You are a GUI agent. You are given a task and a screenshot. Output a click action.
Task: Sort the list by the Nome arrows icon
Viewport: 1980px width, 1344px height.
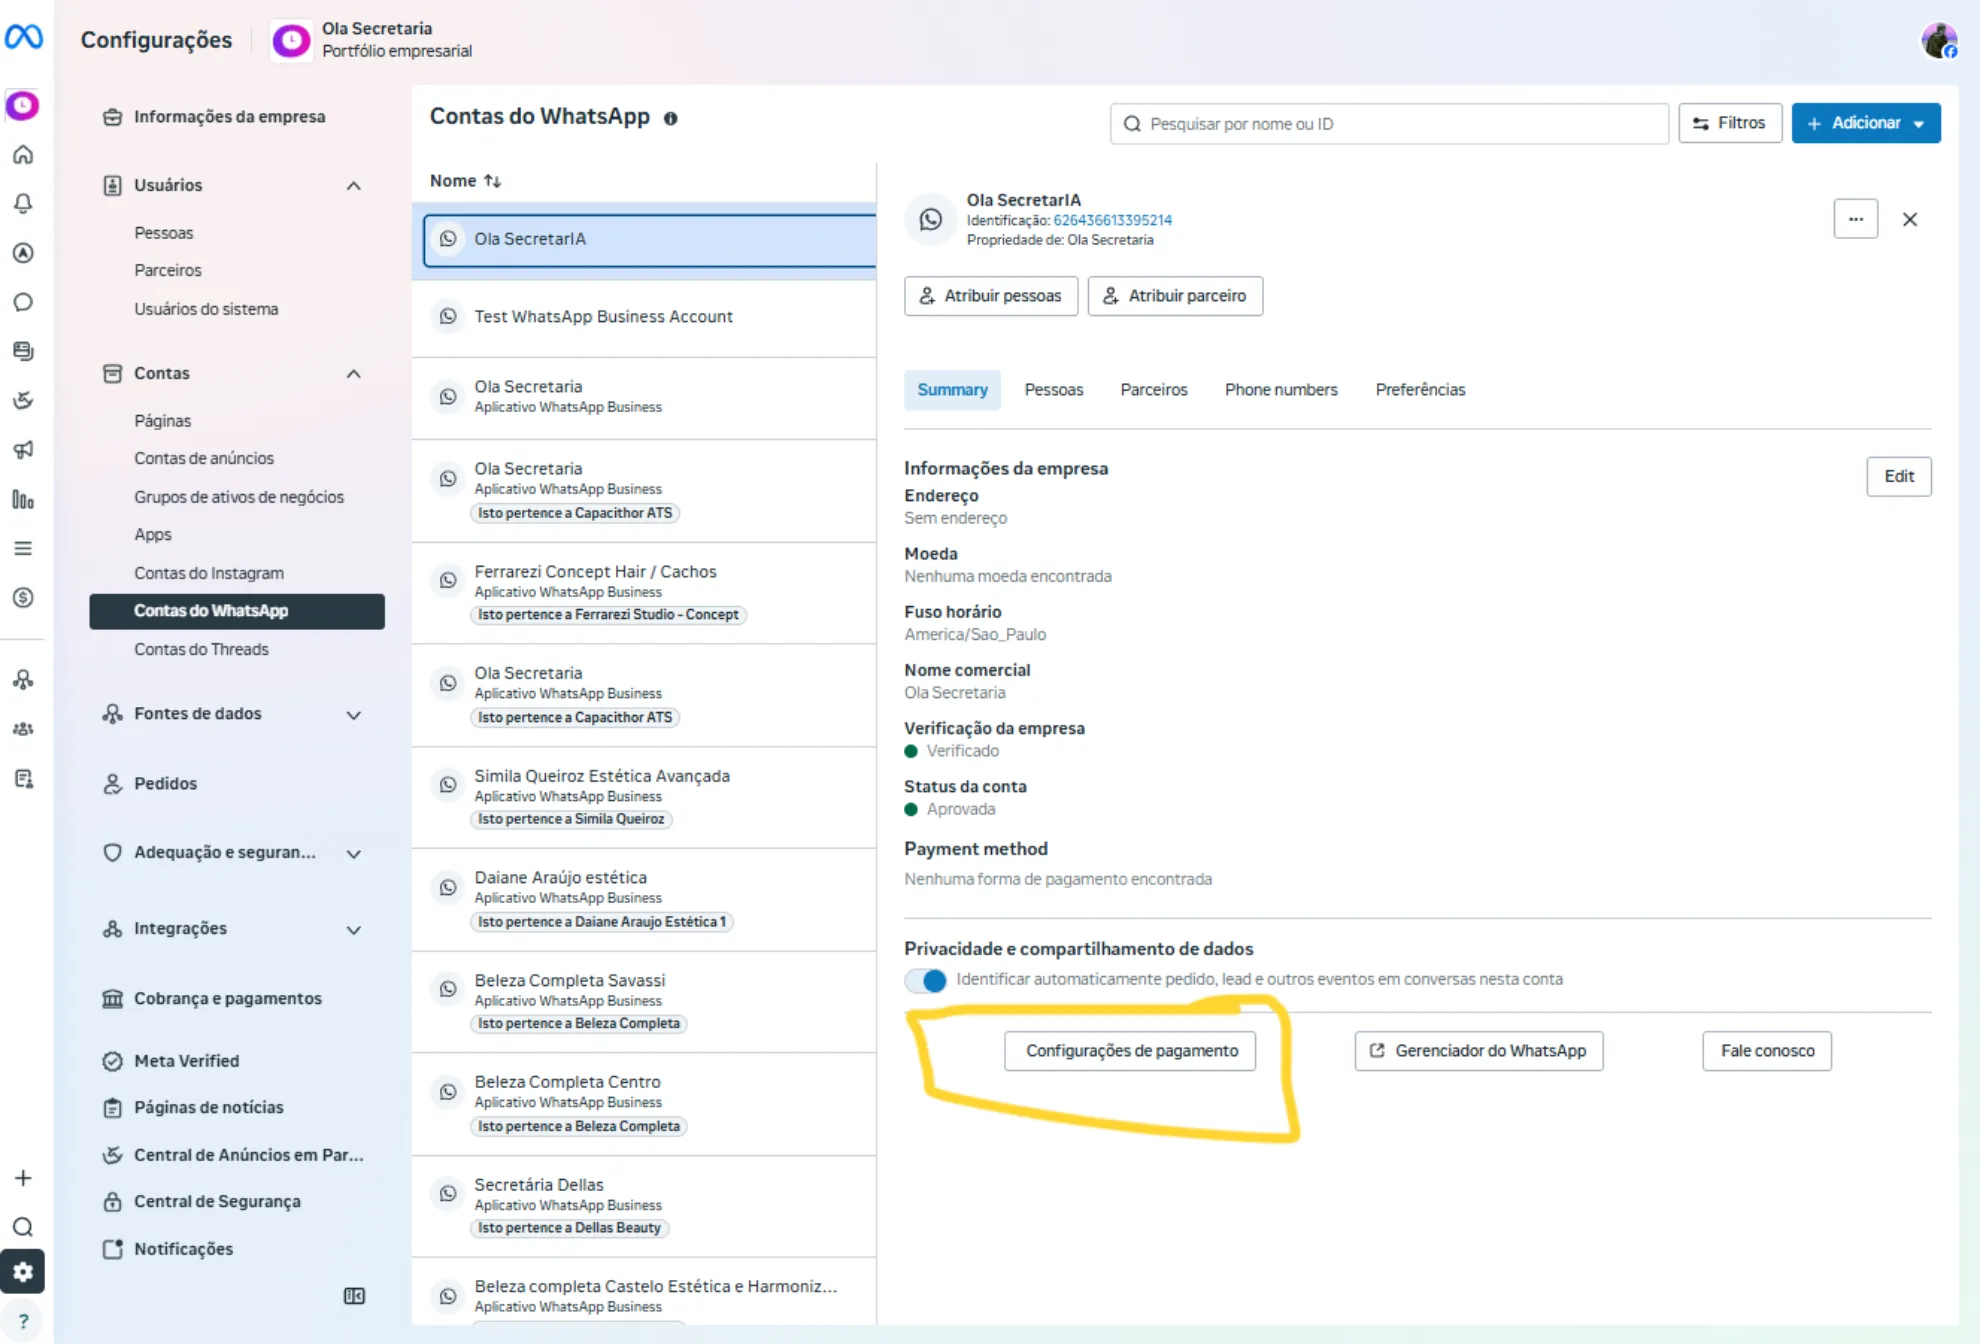click(492, 181)
